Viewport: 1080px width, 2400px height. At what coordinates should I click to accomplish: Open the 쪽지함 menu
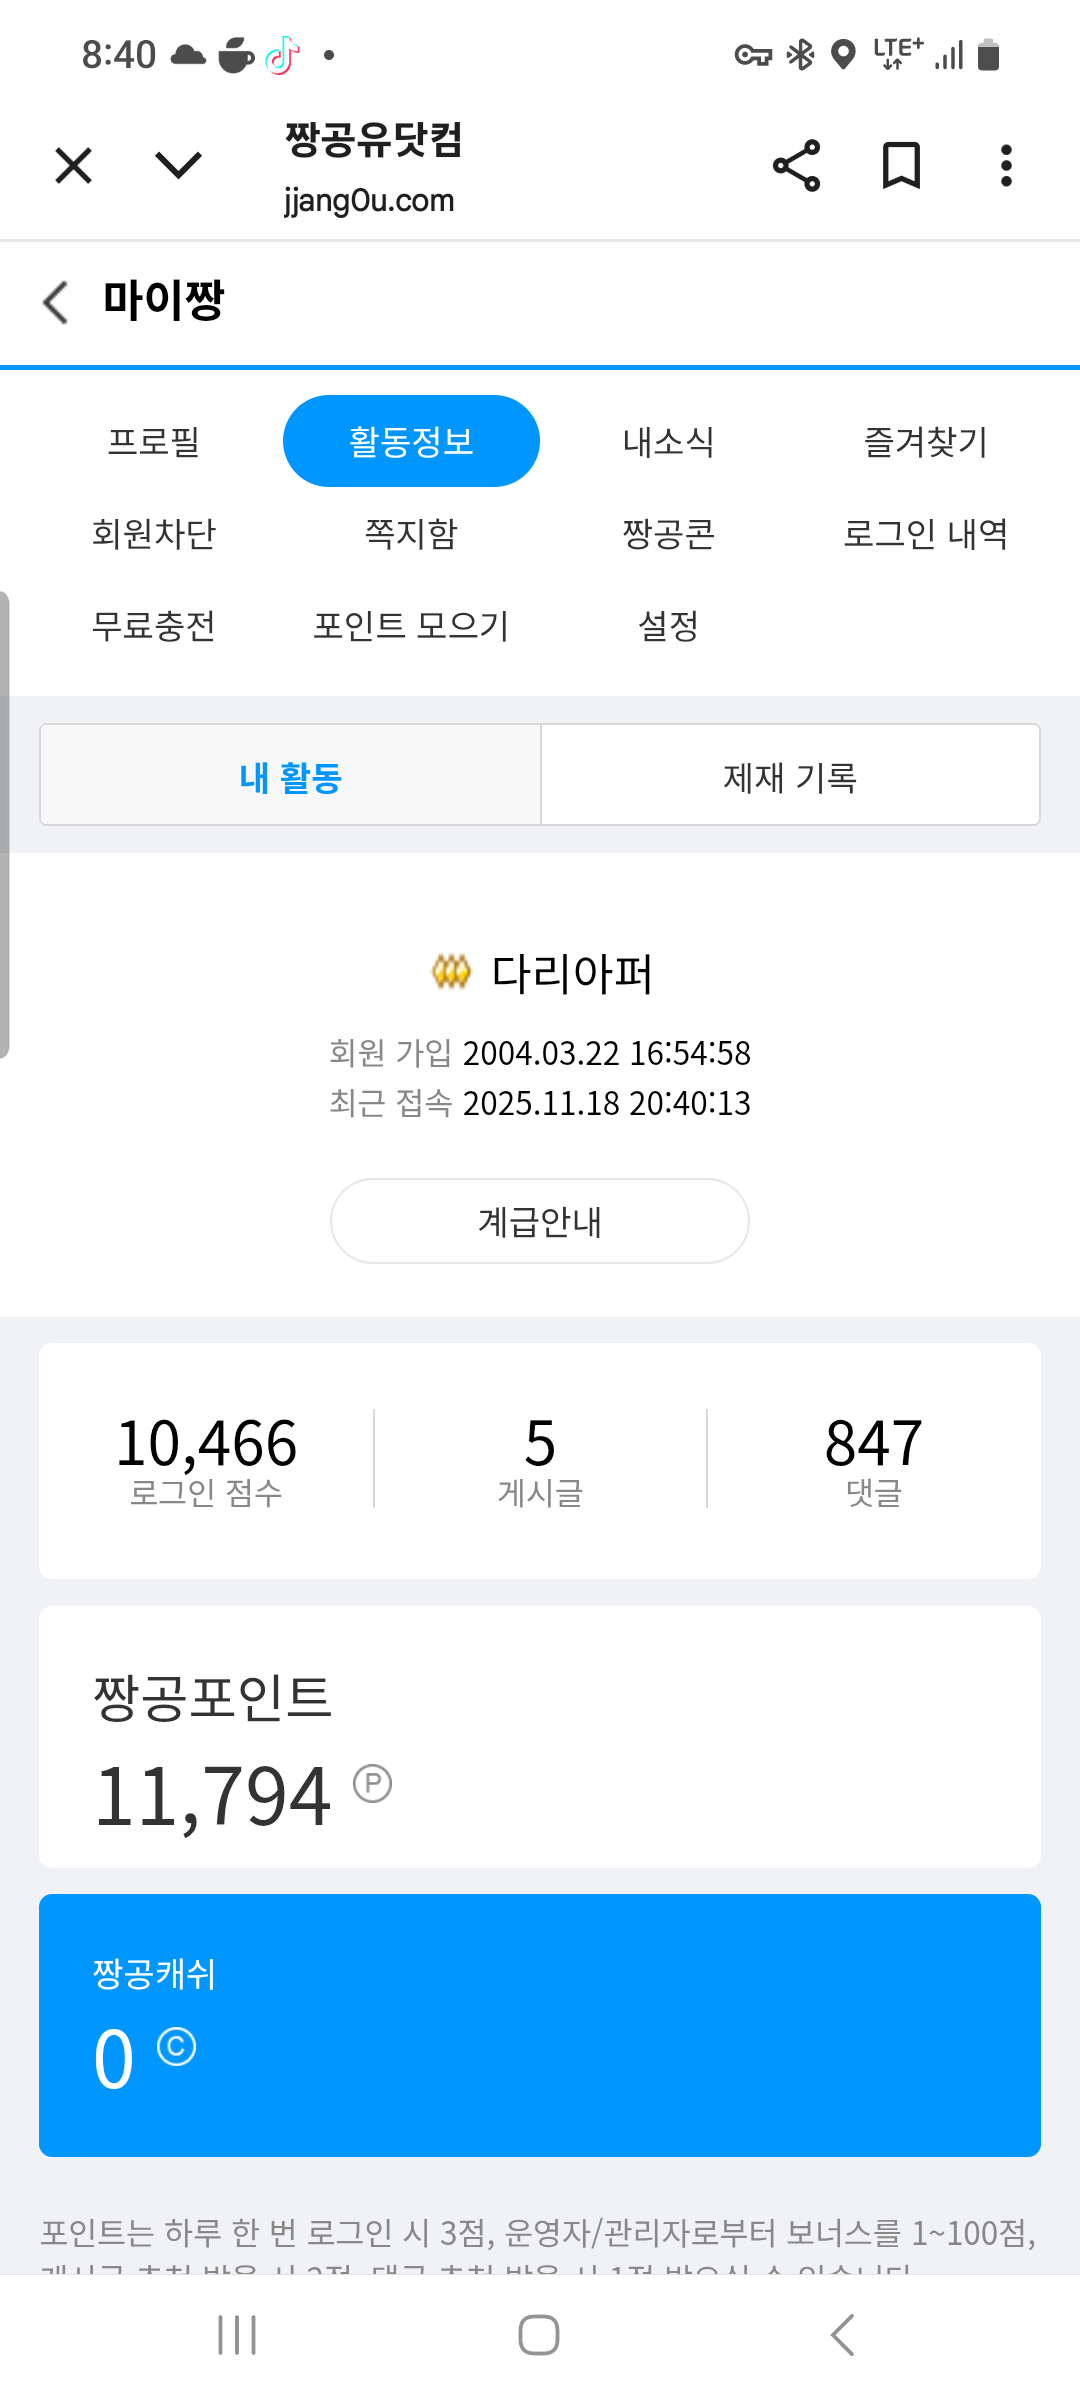[x=411, y=533]
